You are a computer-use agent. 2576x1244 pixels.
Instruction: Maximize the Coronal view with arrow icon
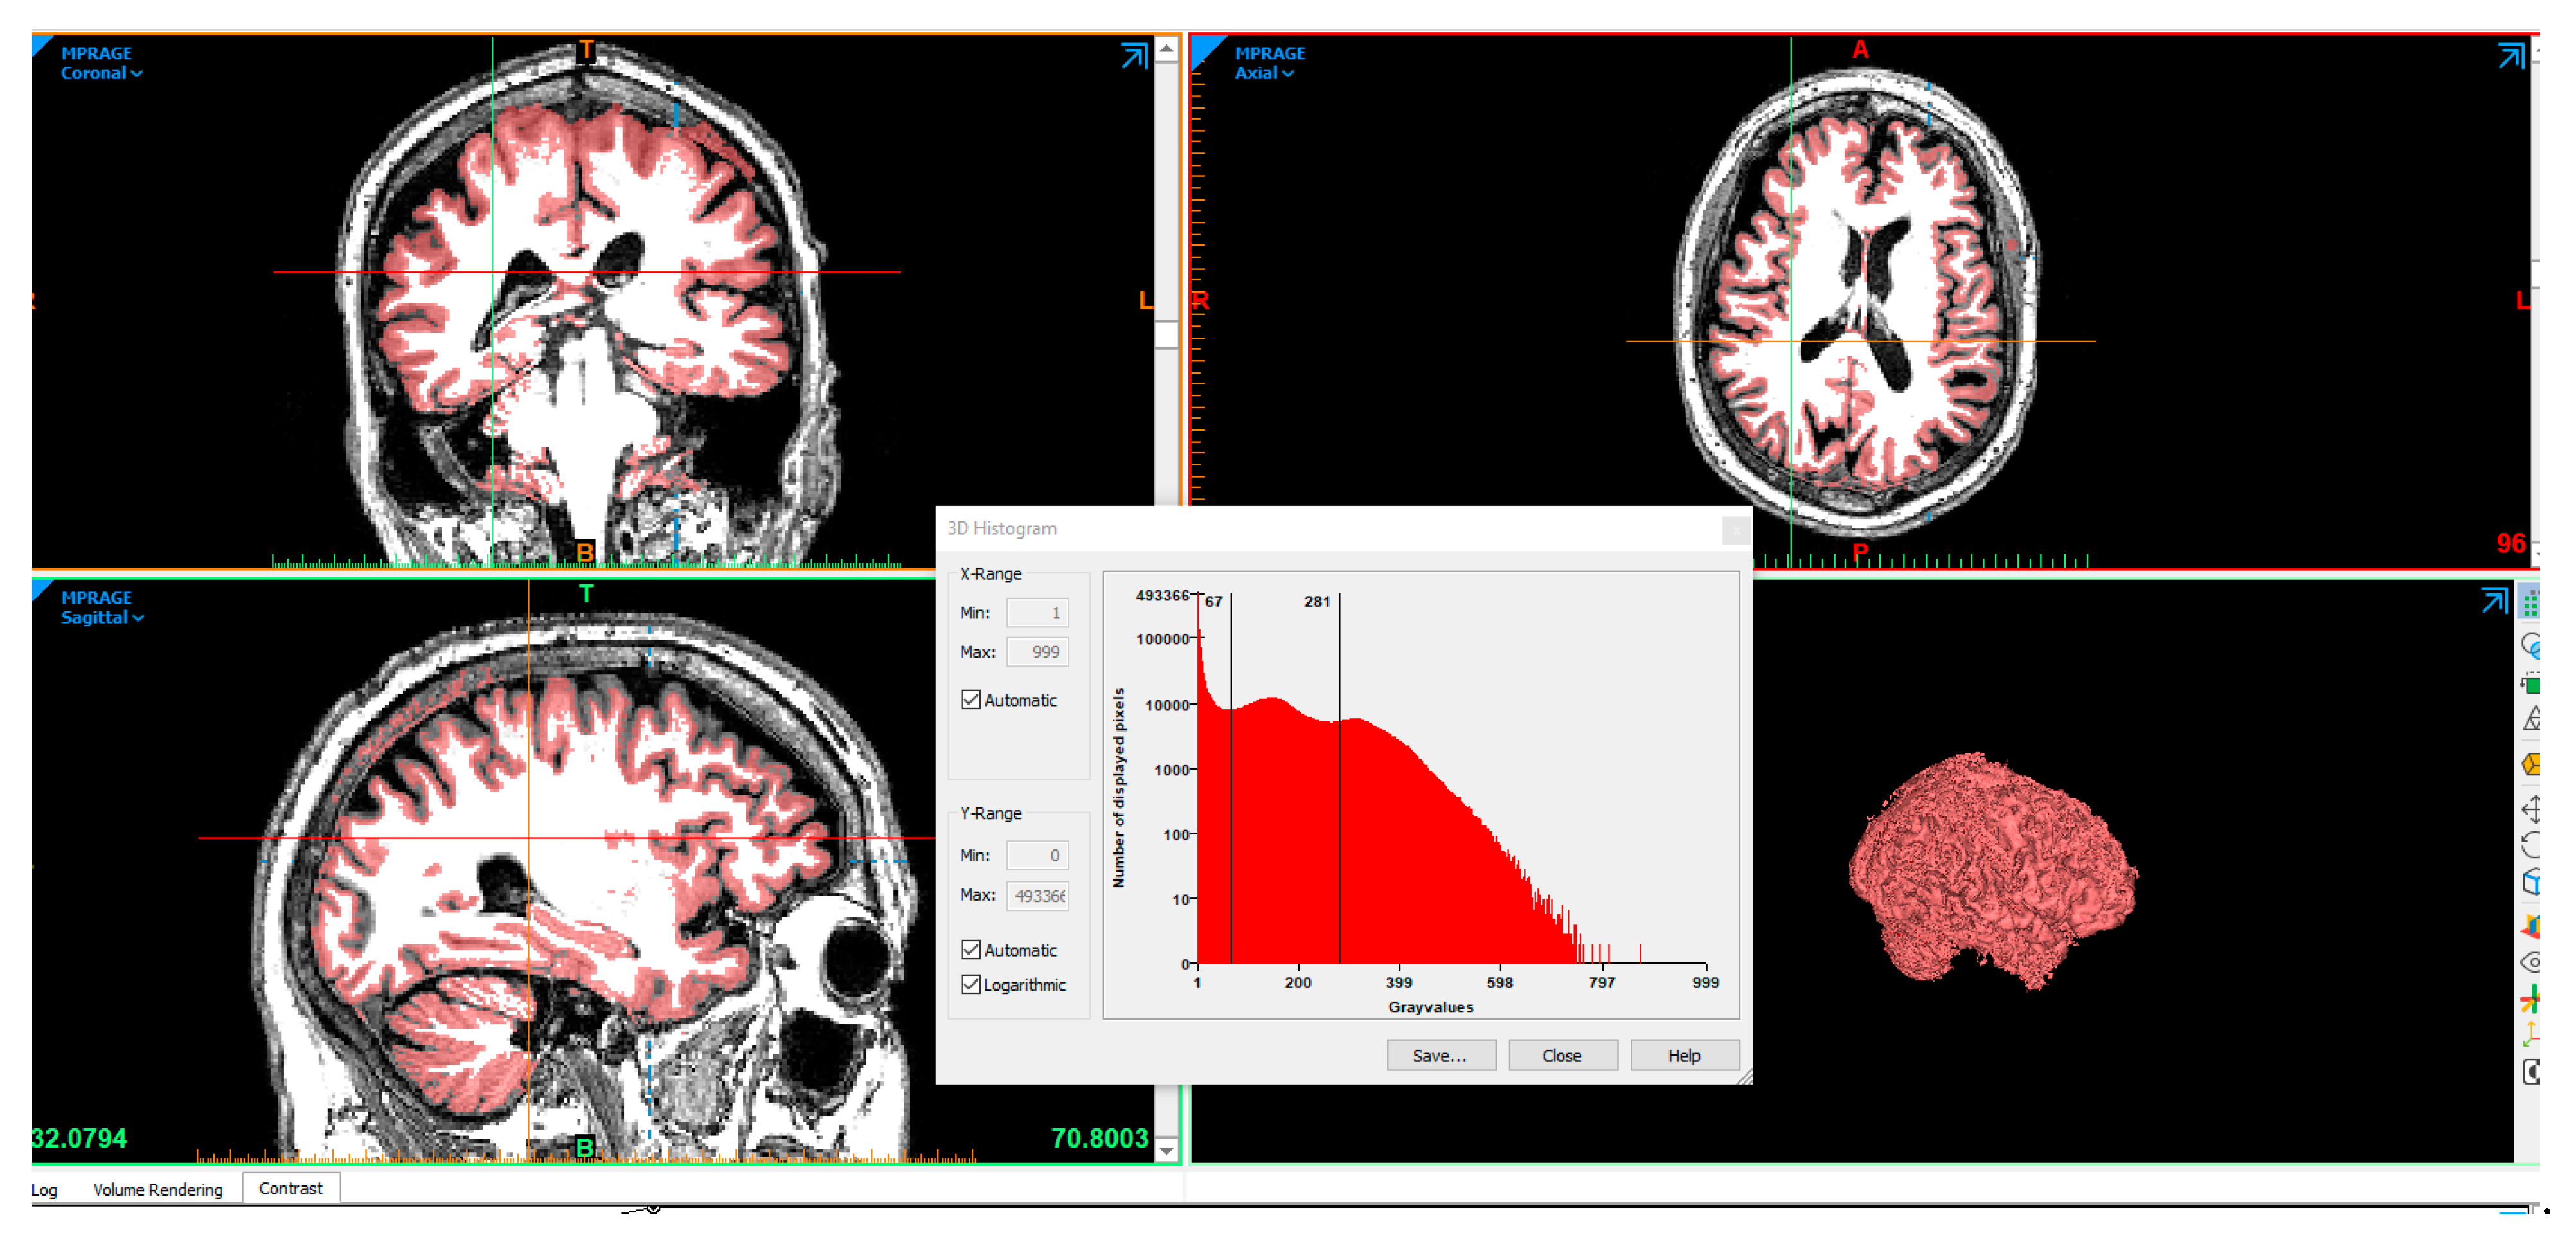tap(1133, 56)
